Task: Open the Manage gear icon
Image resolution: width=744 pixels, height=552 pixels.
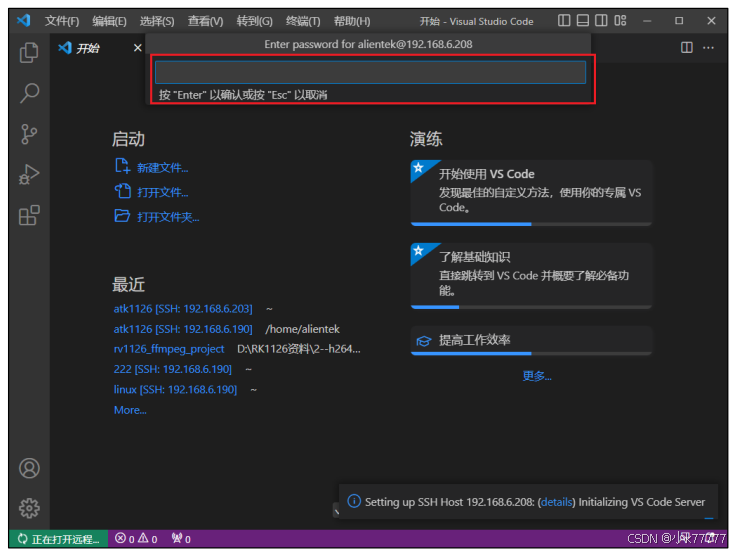Action: pyautogui.click(x=29, y=508)
